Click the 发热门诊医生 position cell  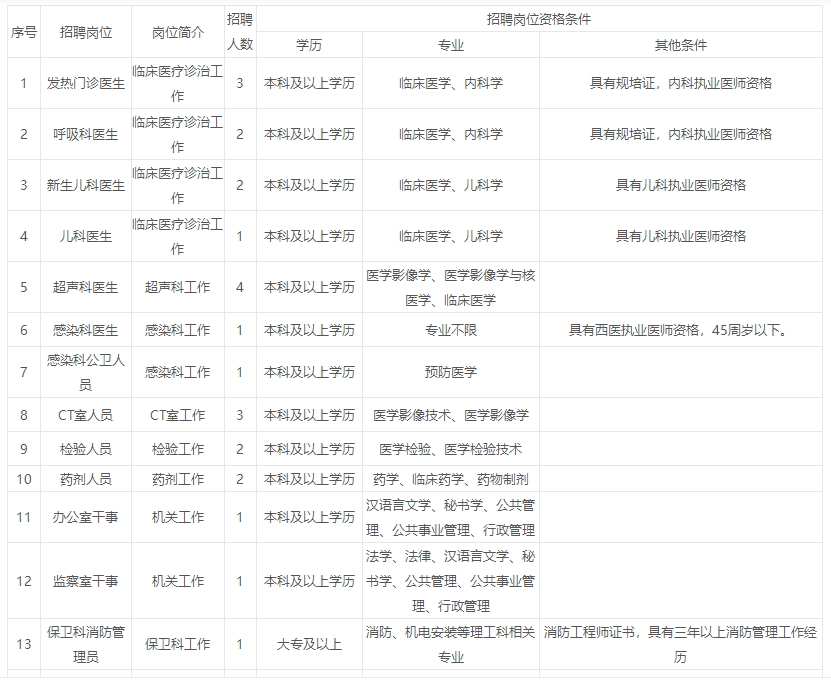[86, 83]
